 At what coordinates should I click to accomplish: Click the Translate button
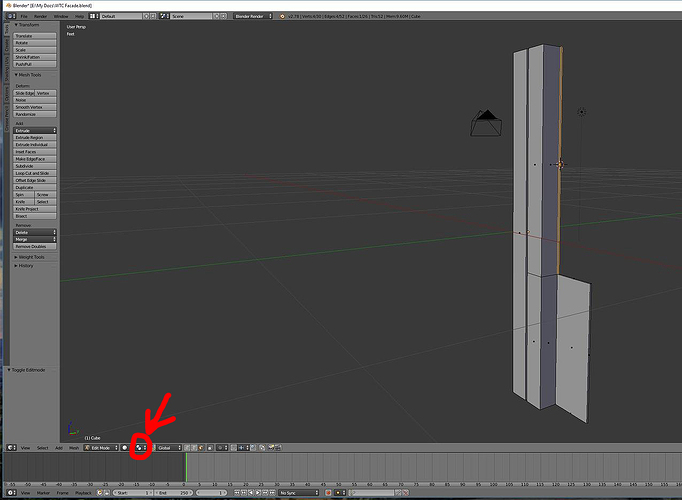[35, 36]
